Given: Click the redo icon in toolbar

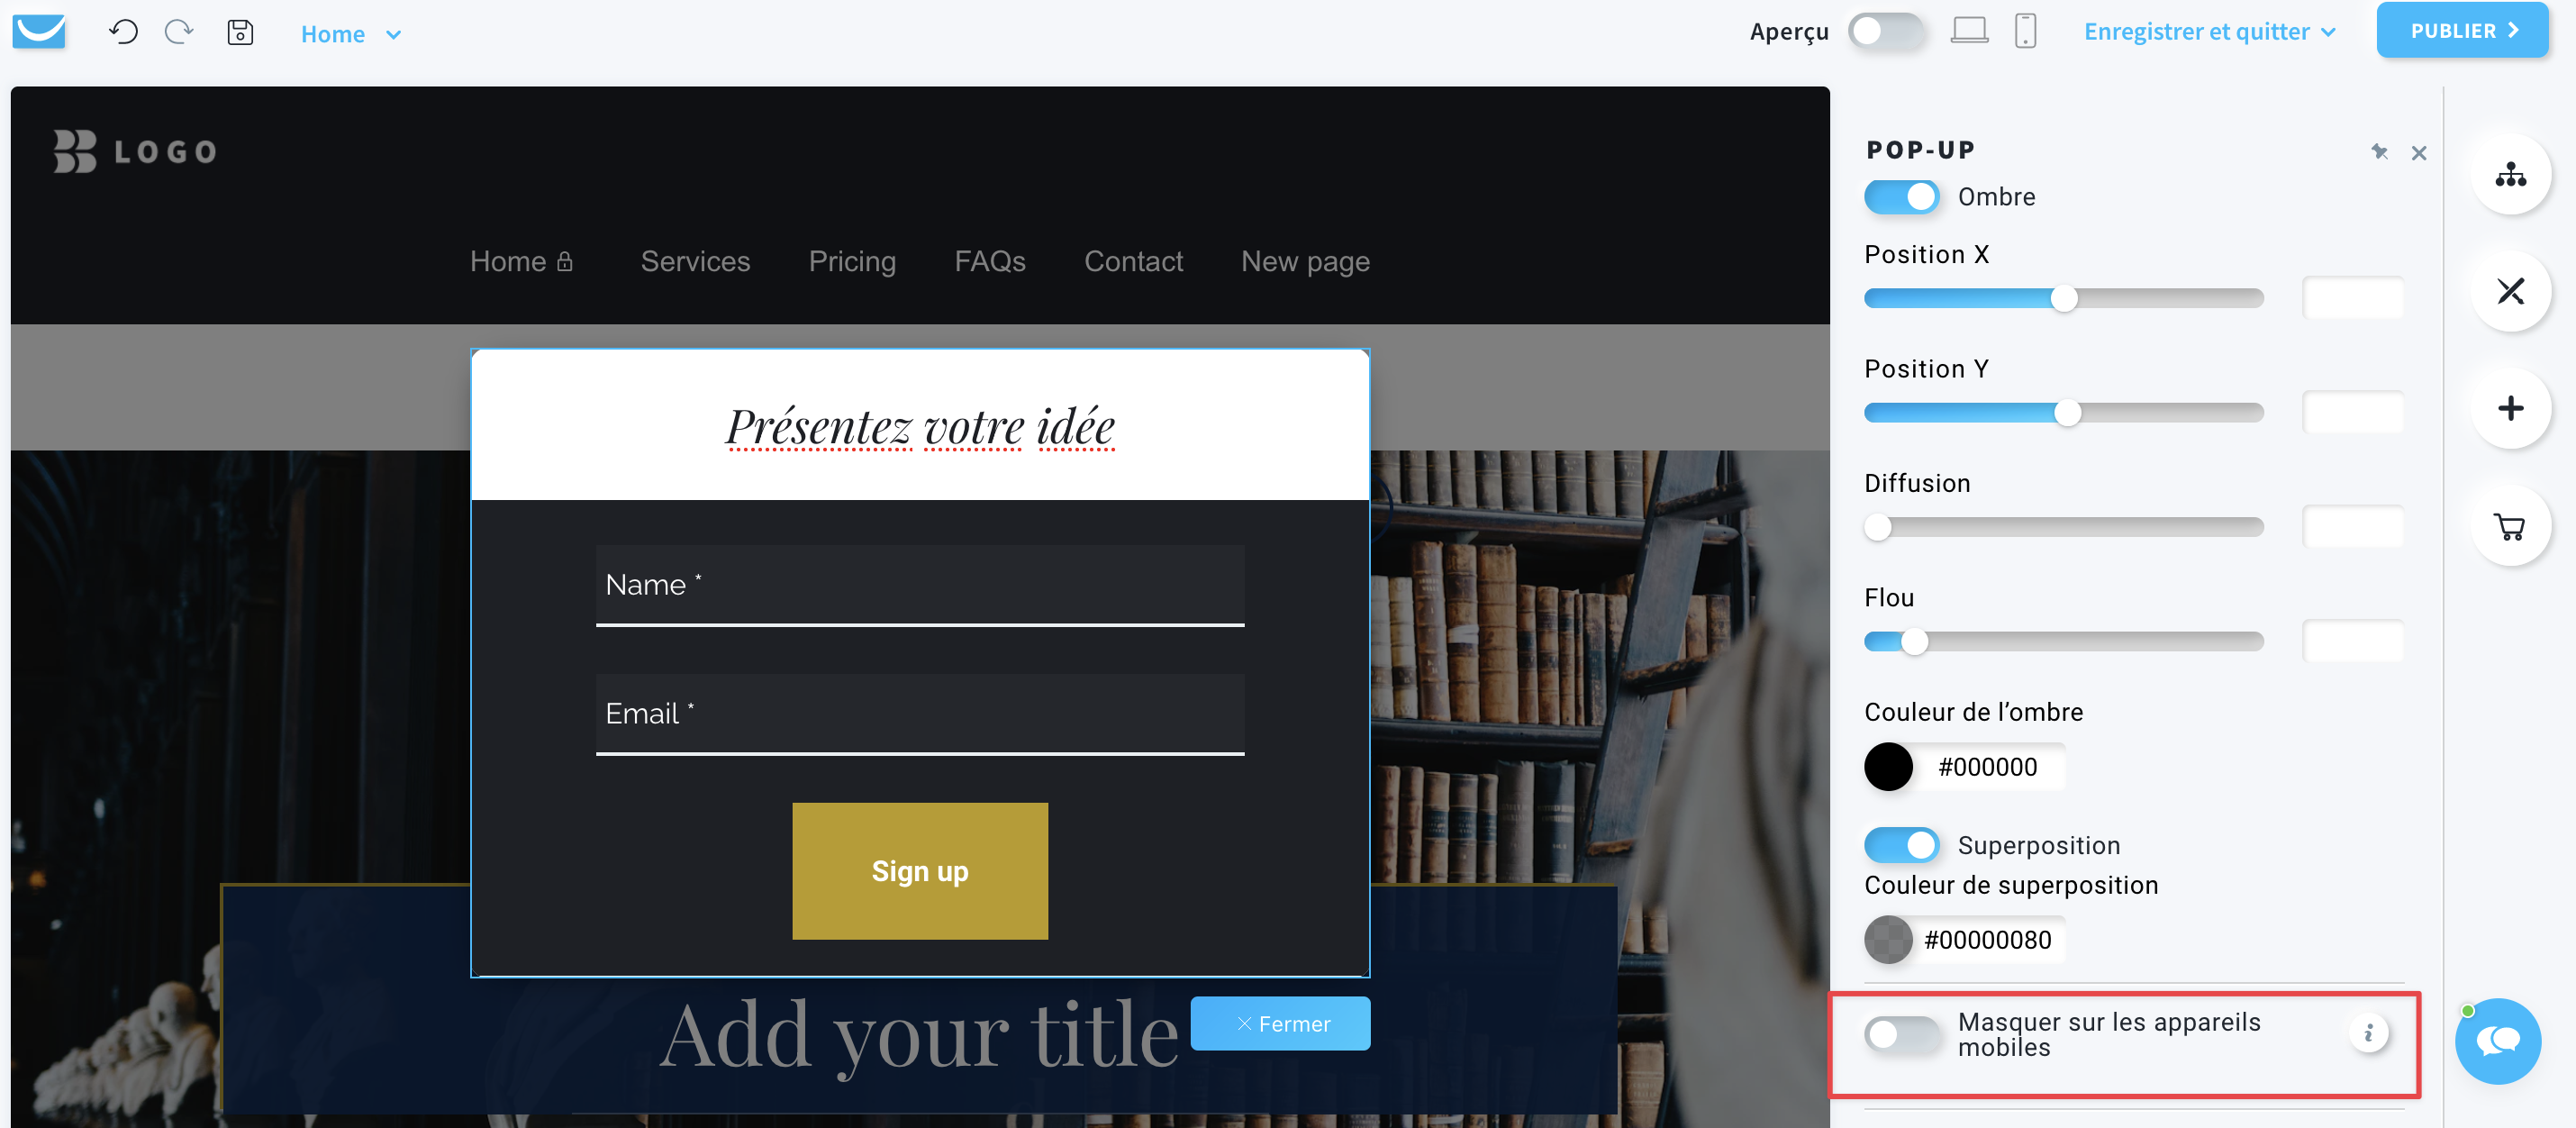Looking at the screenshot, I should [177, 33].
